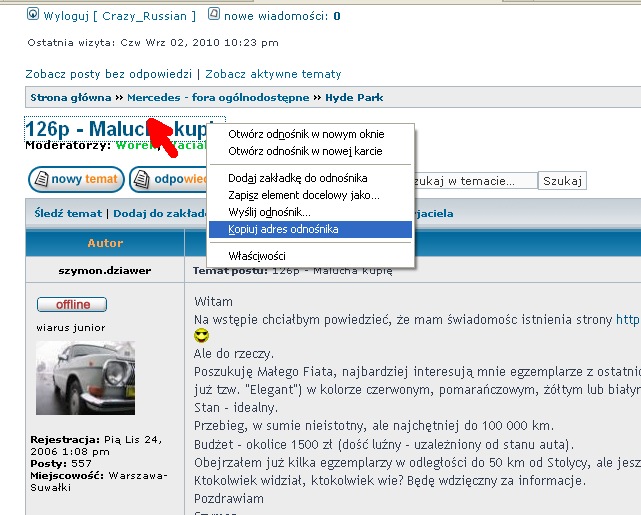Viewport: 641px width, 515px height.
Task: Click 'Śledź temat' link
Action: (x=68, y=213)
